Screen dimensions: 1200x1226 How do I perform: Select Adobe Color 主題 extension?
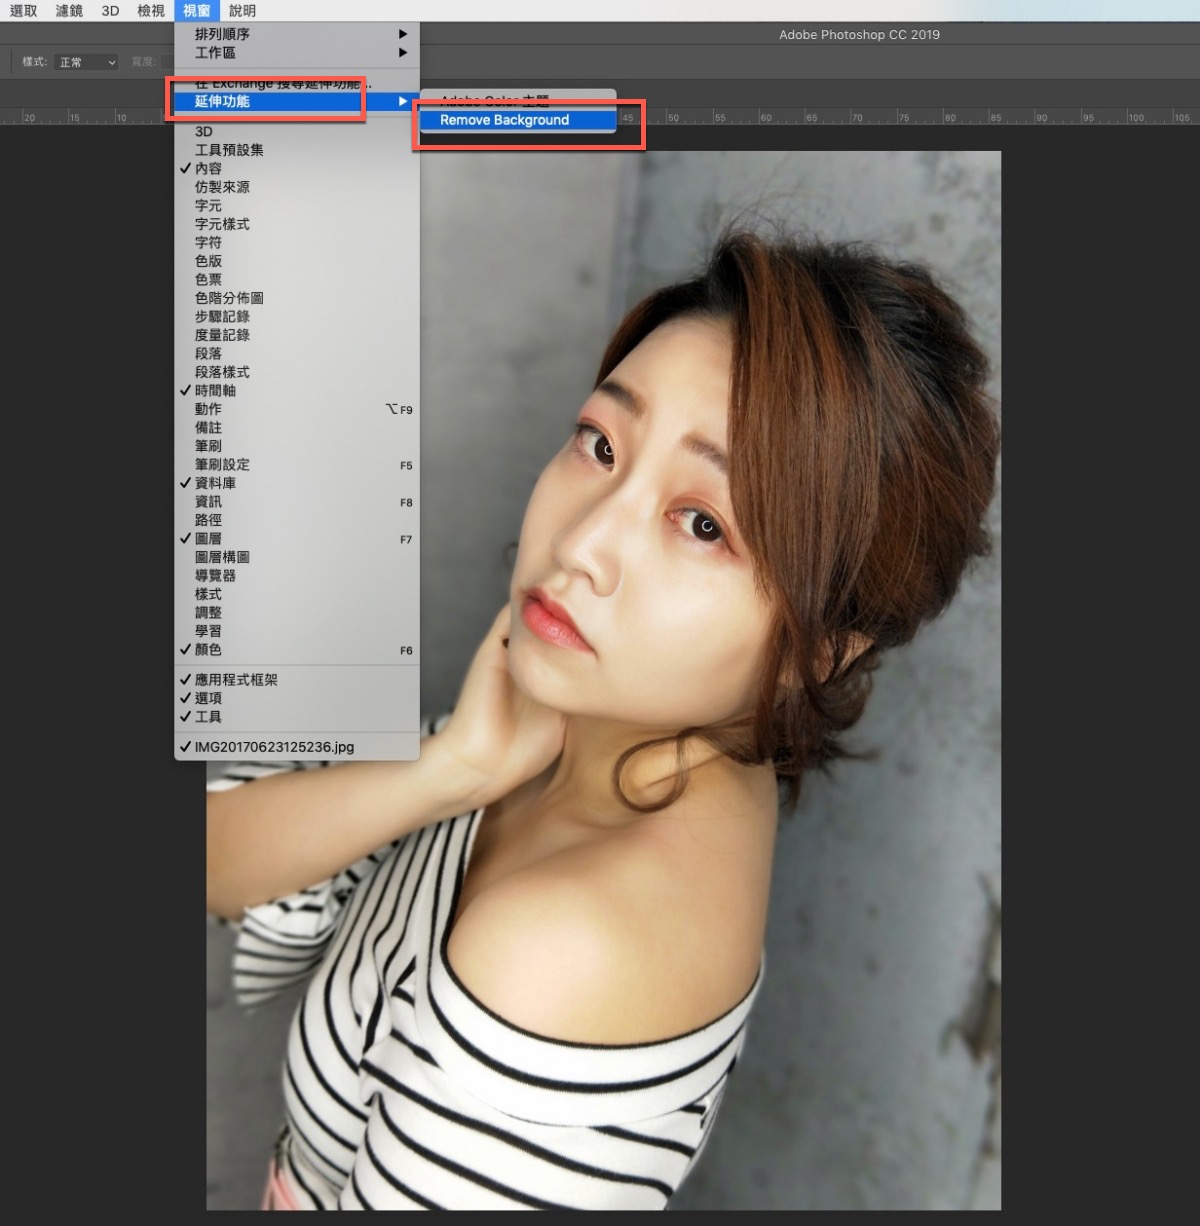pos(494,99)
